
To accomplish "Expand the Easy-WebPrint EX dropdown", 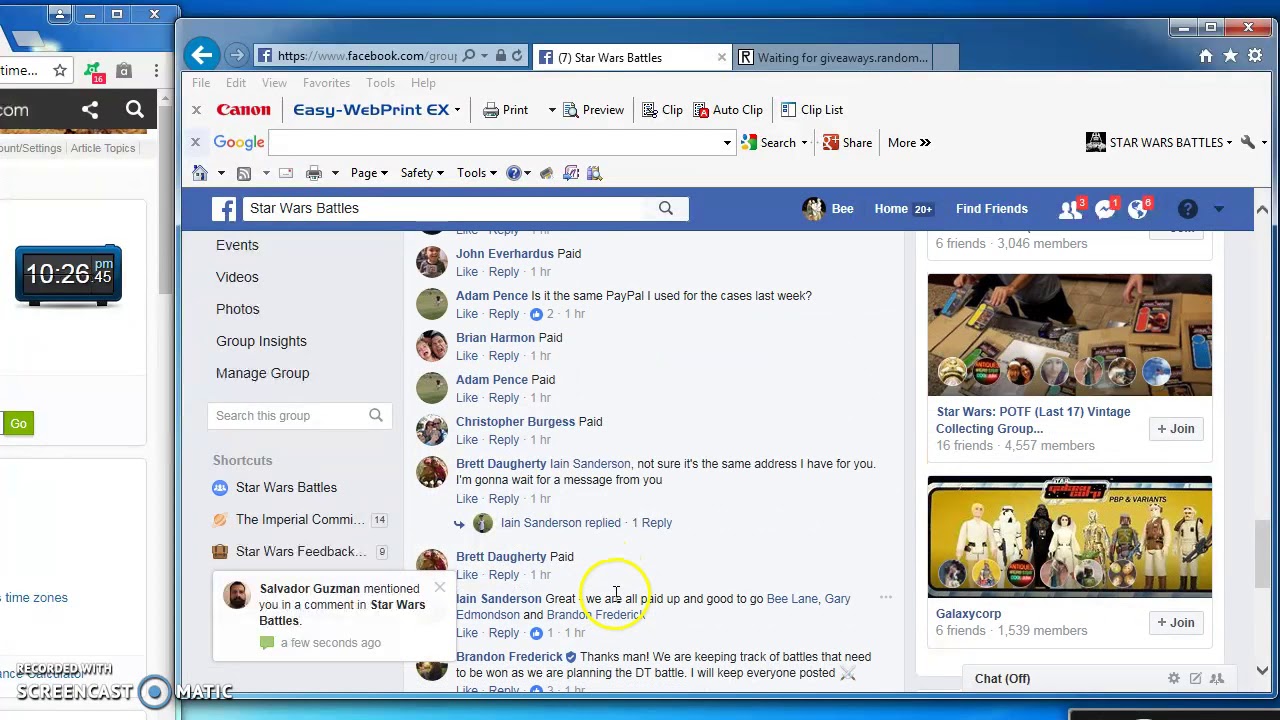I will tap(457, 110).
